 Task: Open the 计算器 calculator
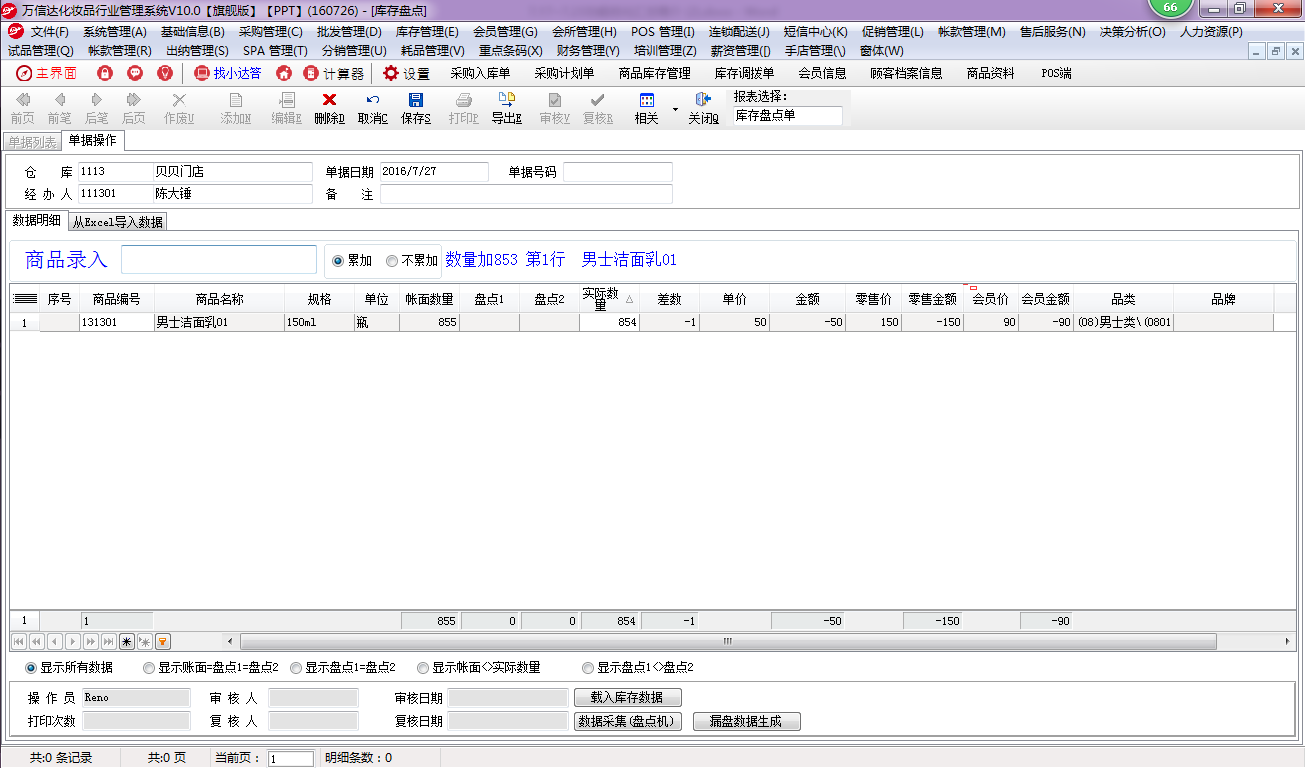tap(334, 73)
